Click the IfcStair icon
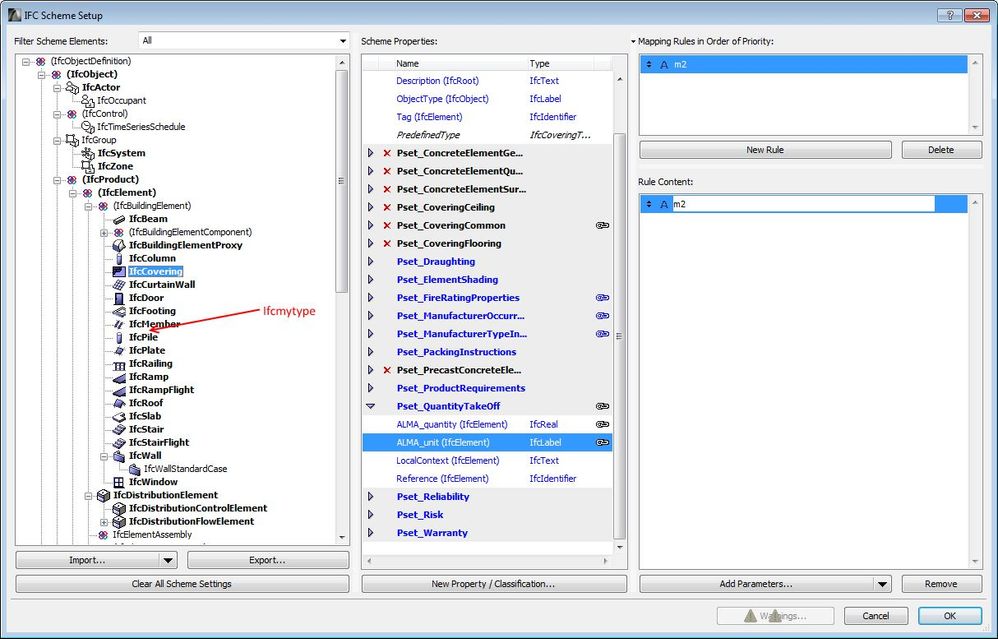This screenshot has width=998, height=639. click(119, 430)
